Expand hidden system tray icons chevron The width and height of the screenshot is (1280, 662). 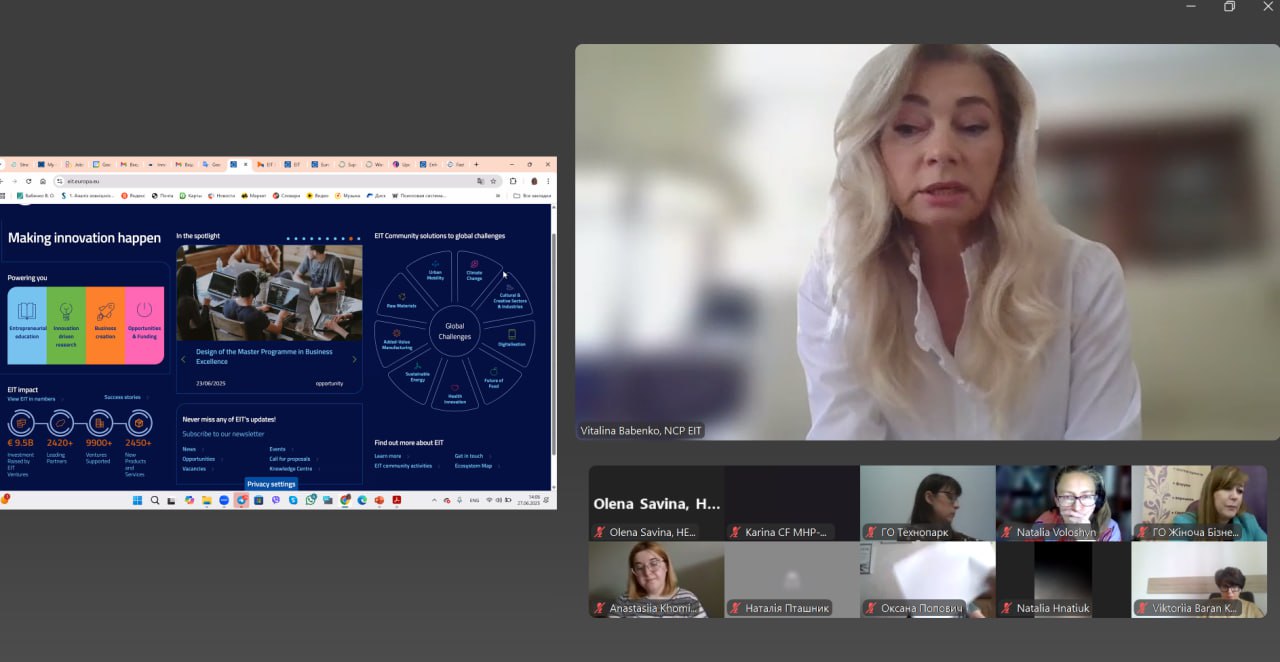(x=433, y=500)
